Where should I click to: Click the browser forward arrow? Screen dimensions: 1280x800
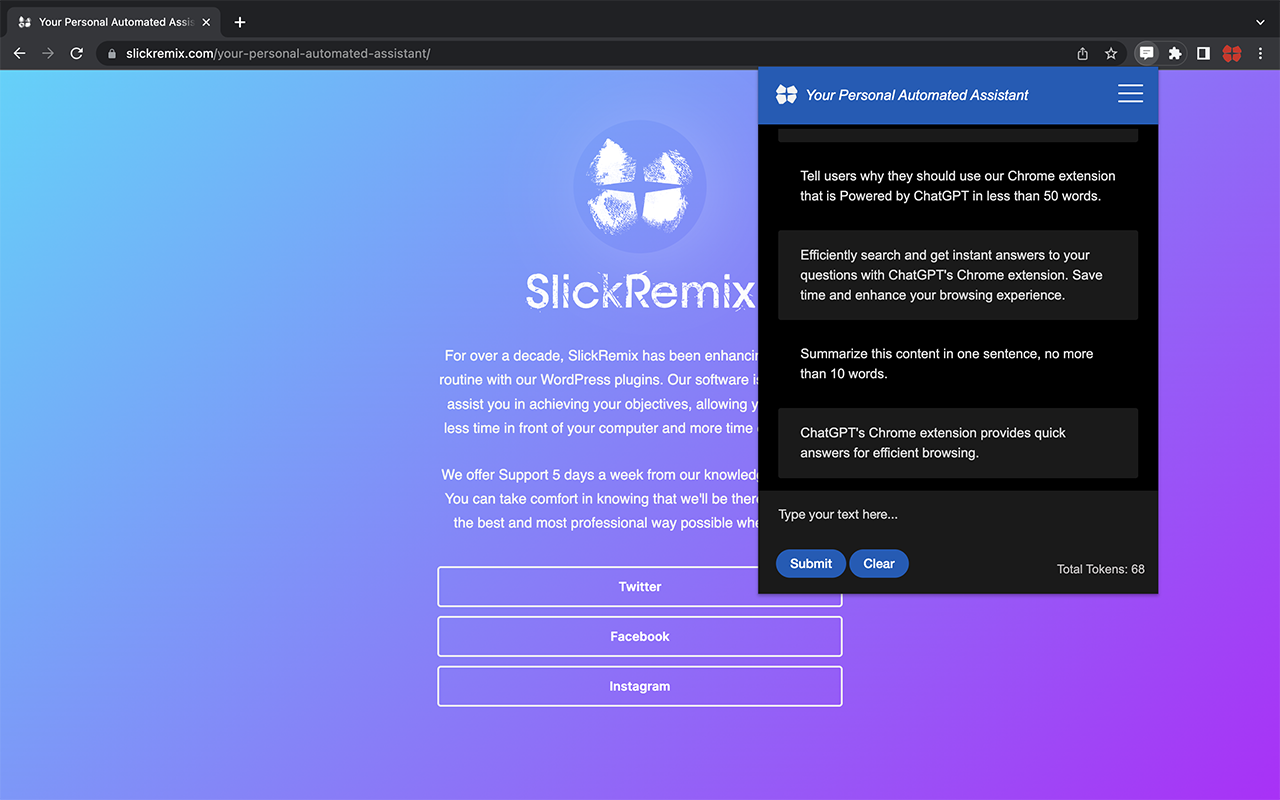click(x=47, y=53)
